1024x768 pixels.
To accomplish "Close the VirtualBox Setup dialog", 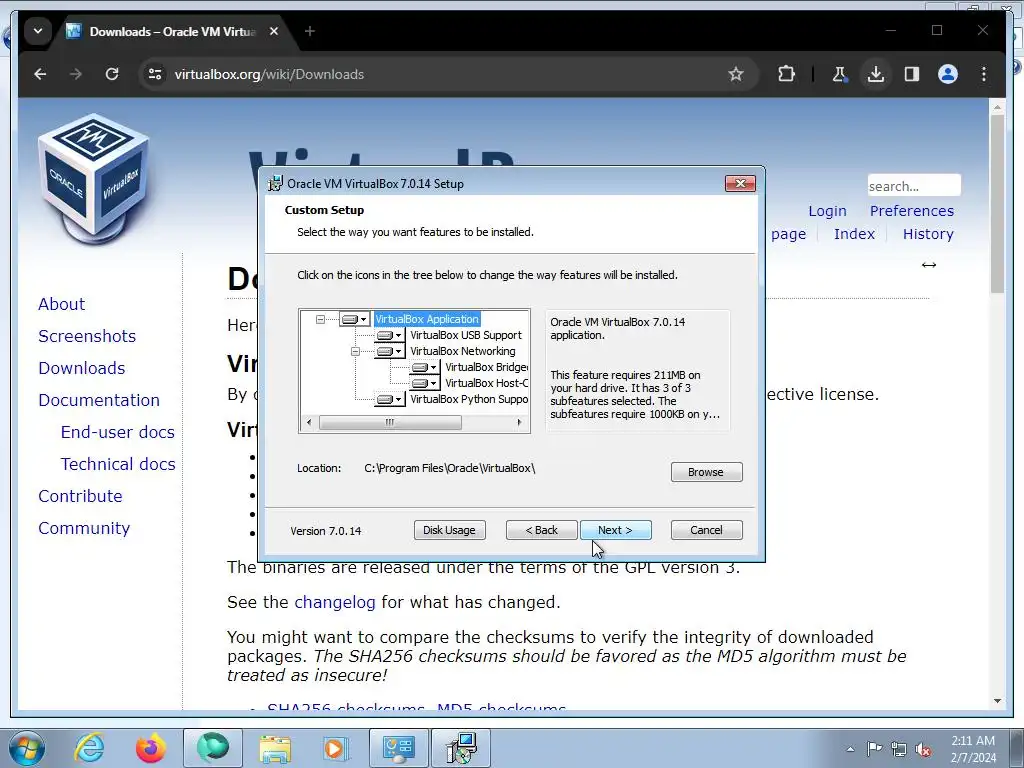I will (740, 184).
